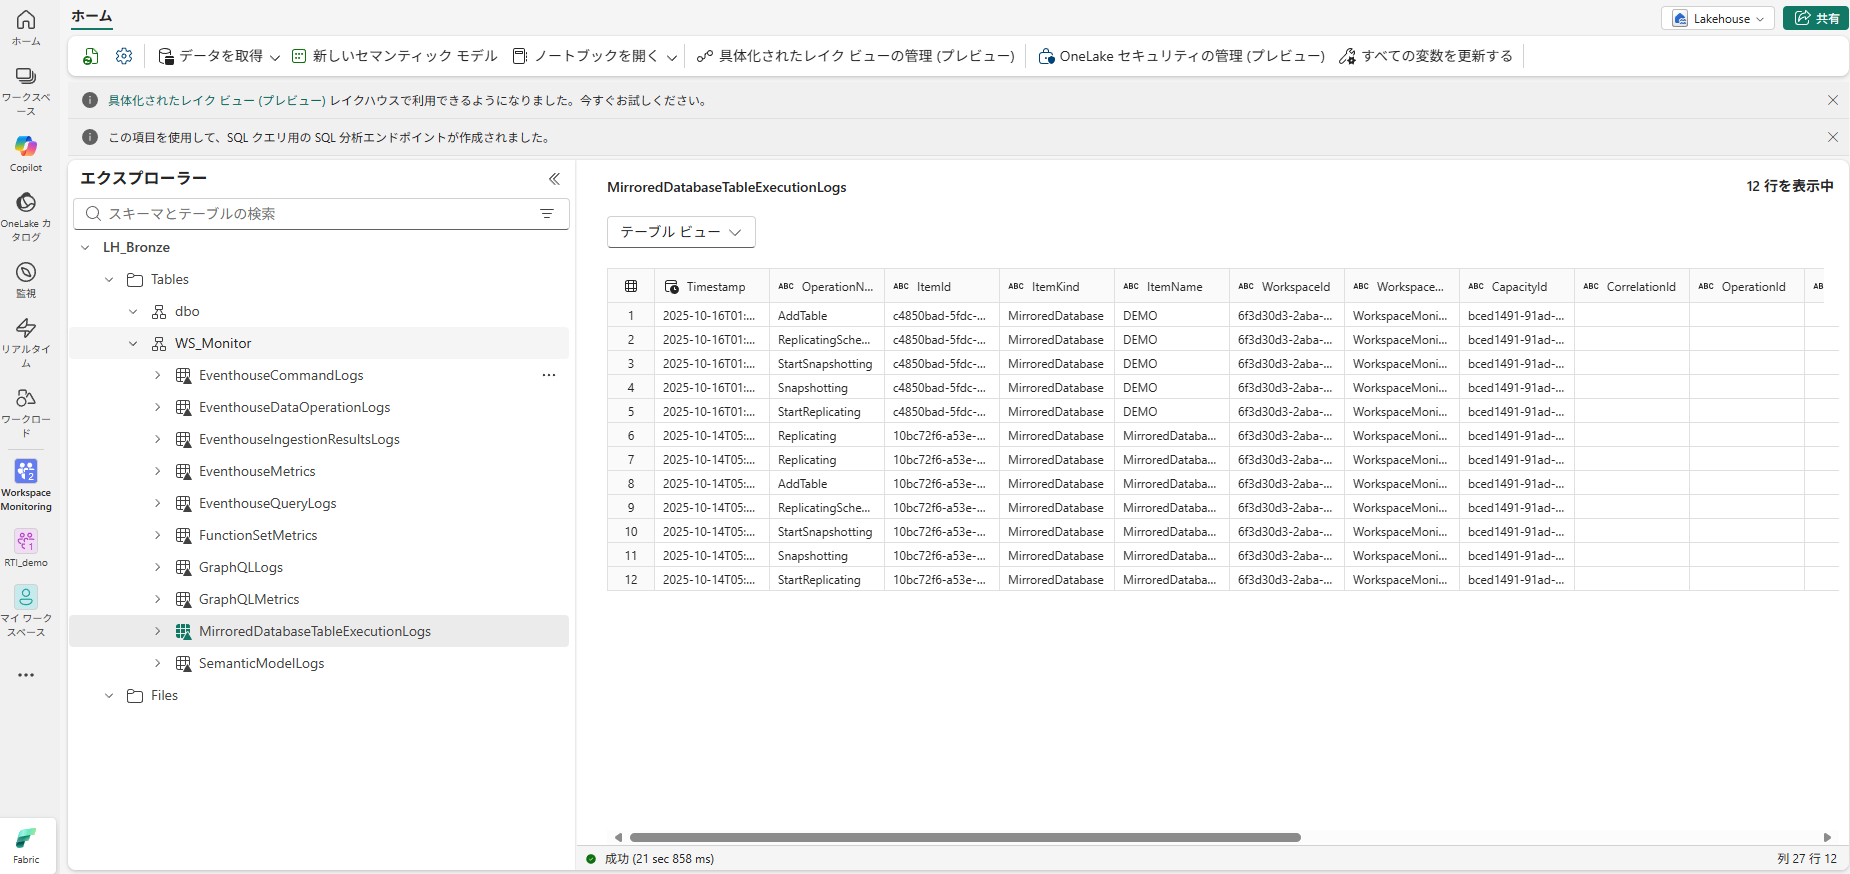Viewport: 1850px width, 874px height.
Task: Expand the MirroredDatabaseTableExecutionLogs table node
Action: pyautogui.click(x=158, y=631)
